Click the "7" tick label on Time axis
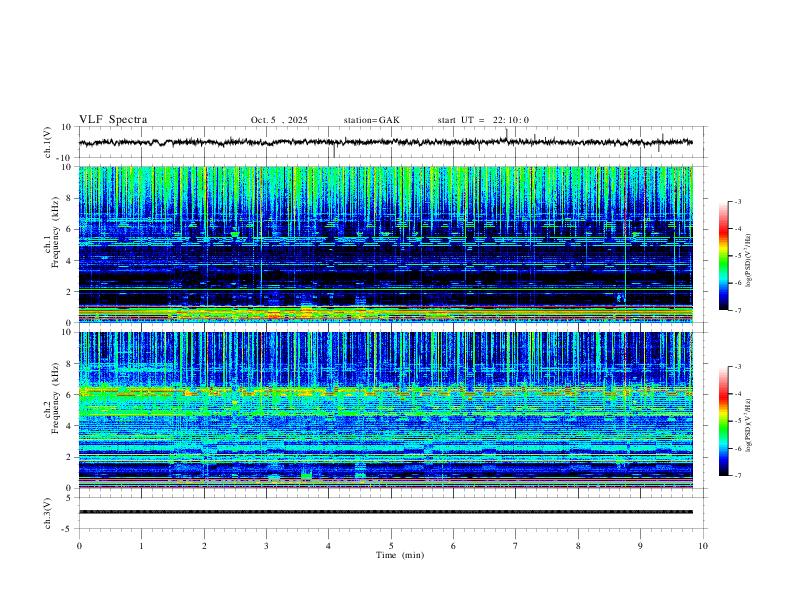Viewport: 792px width, 612px height. 516,546
